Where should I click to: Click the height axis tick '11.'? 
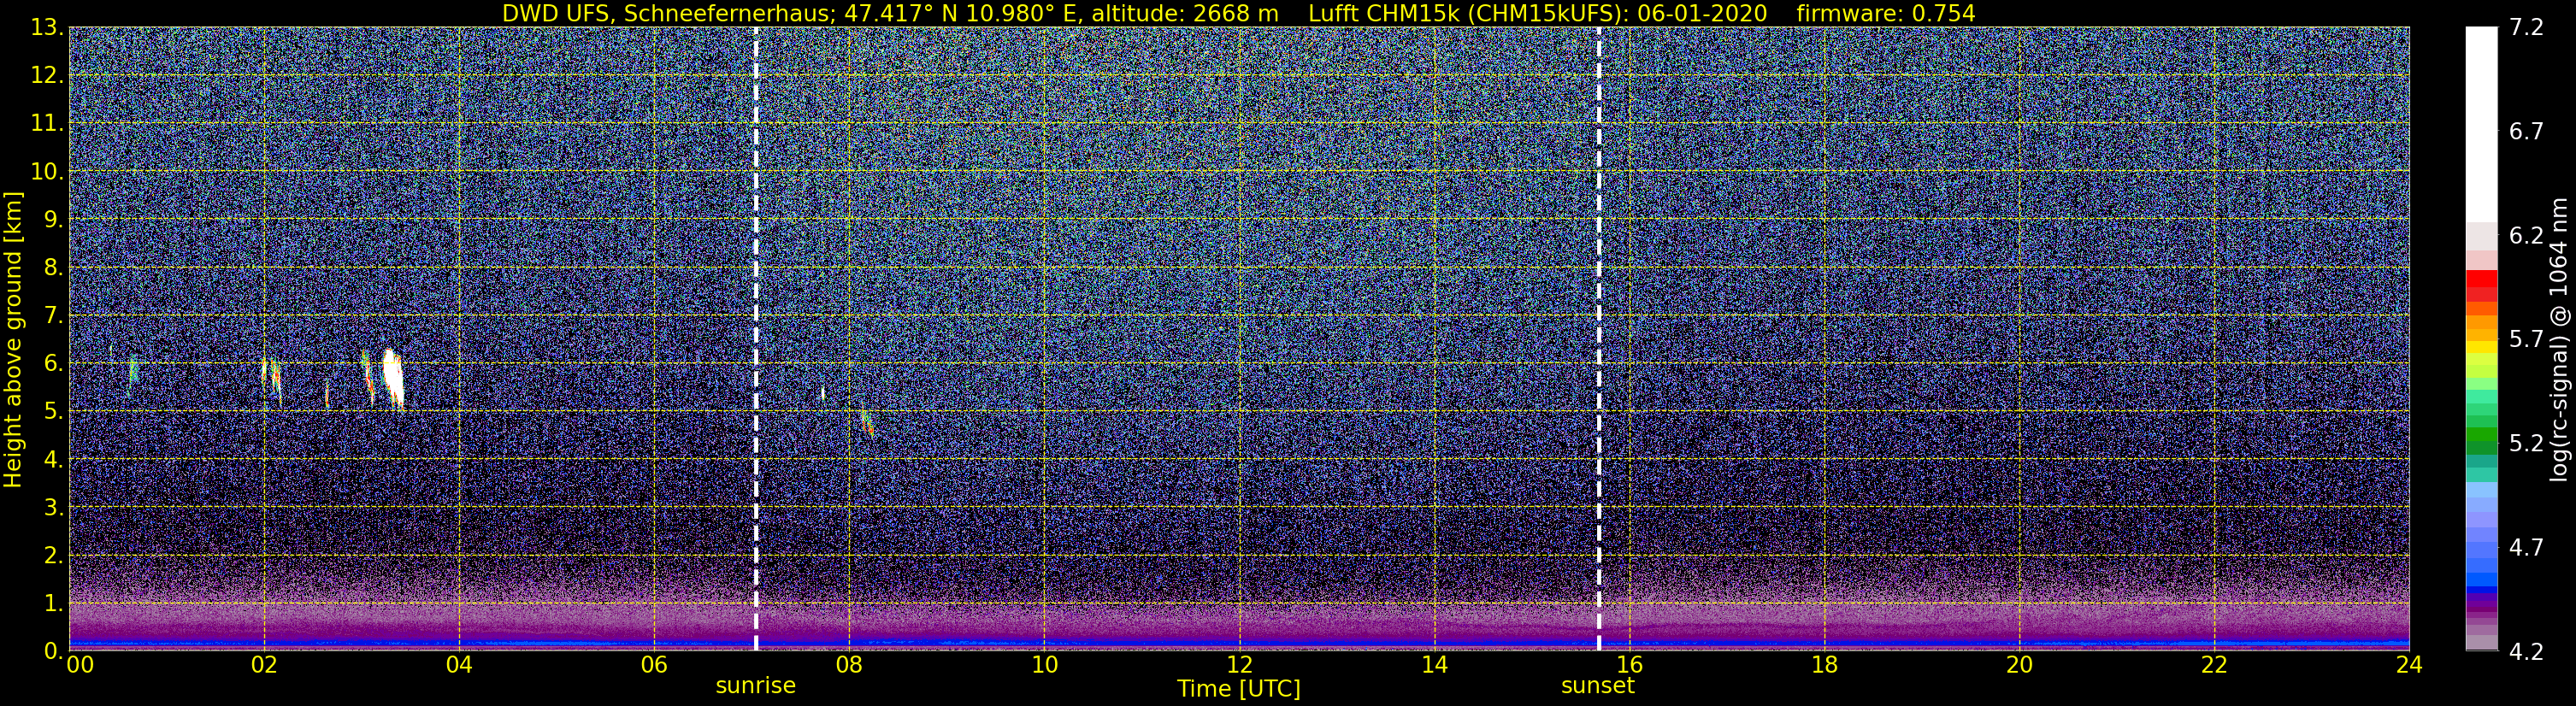[46, 124]
